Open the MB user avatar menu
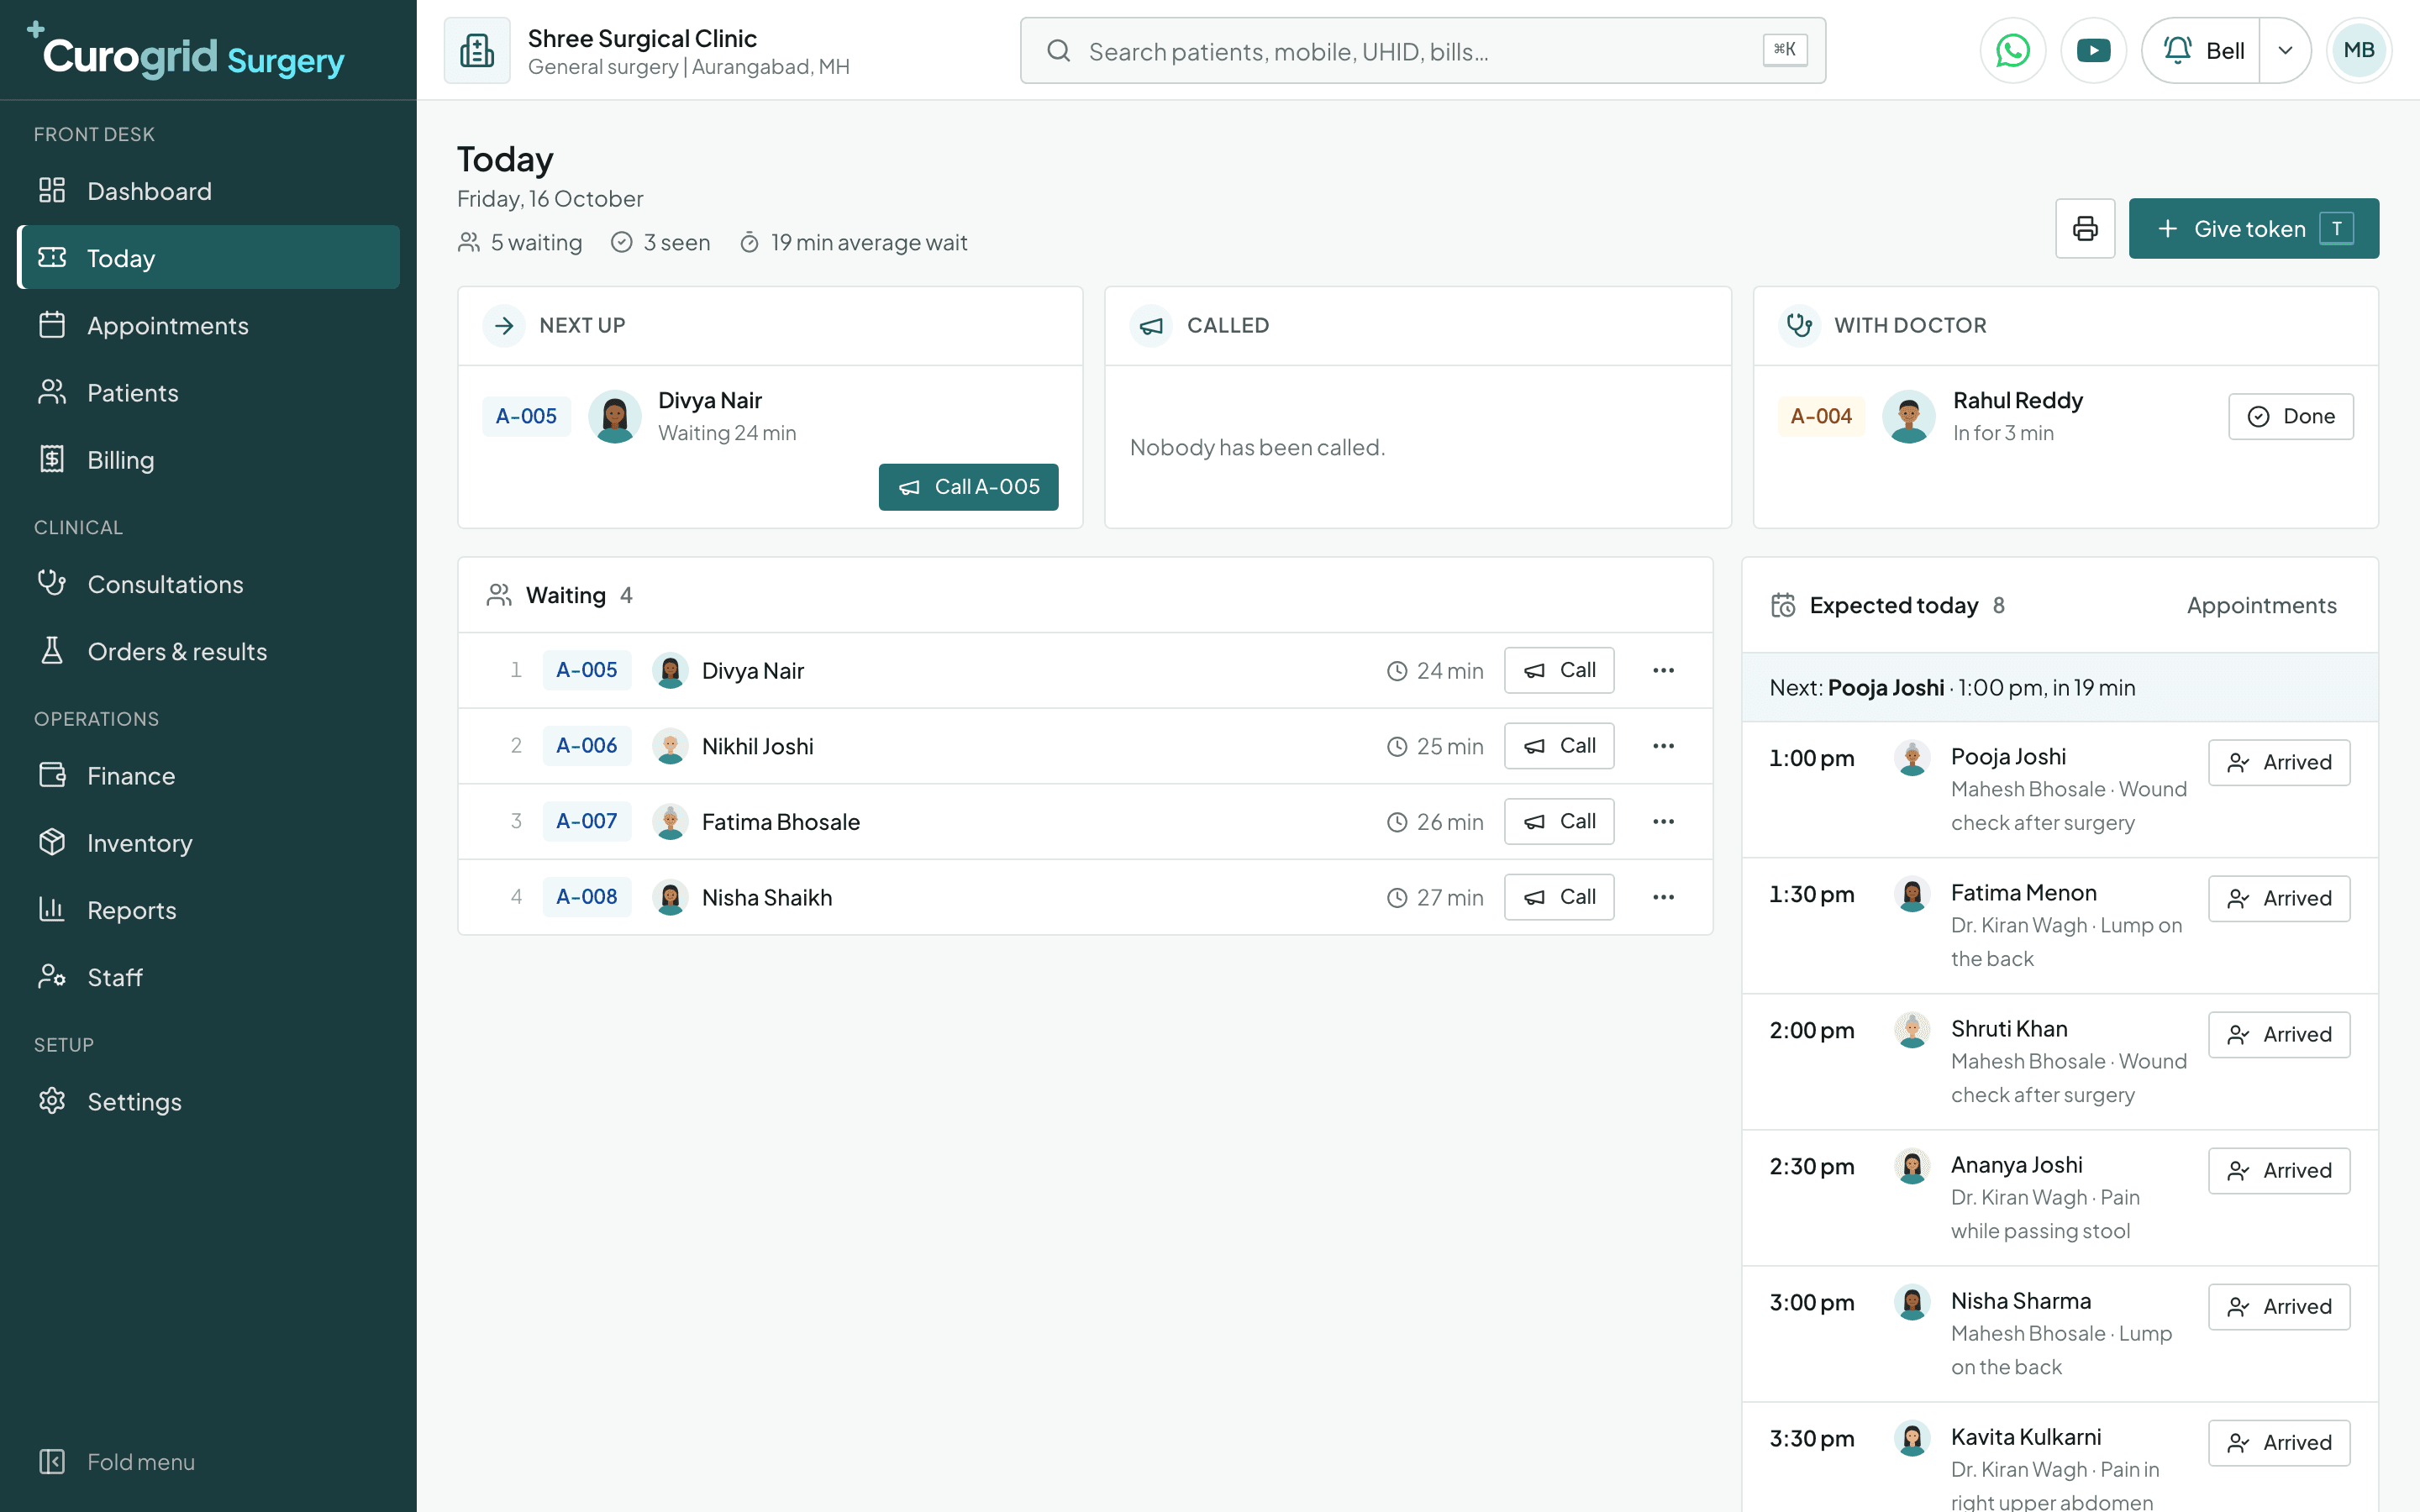Viewport: 2420px width, 1512px height. click(x=2358, y=50)
